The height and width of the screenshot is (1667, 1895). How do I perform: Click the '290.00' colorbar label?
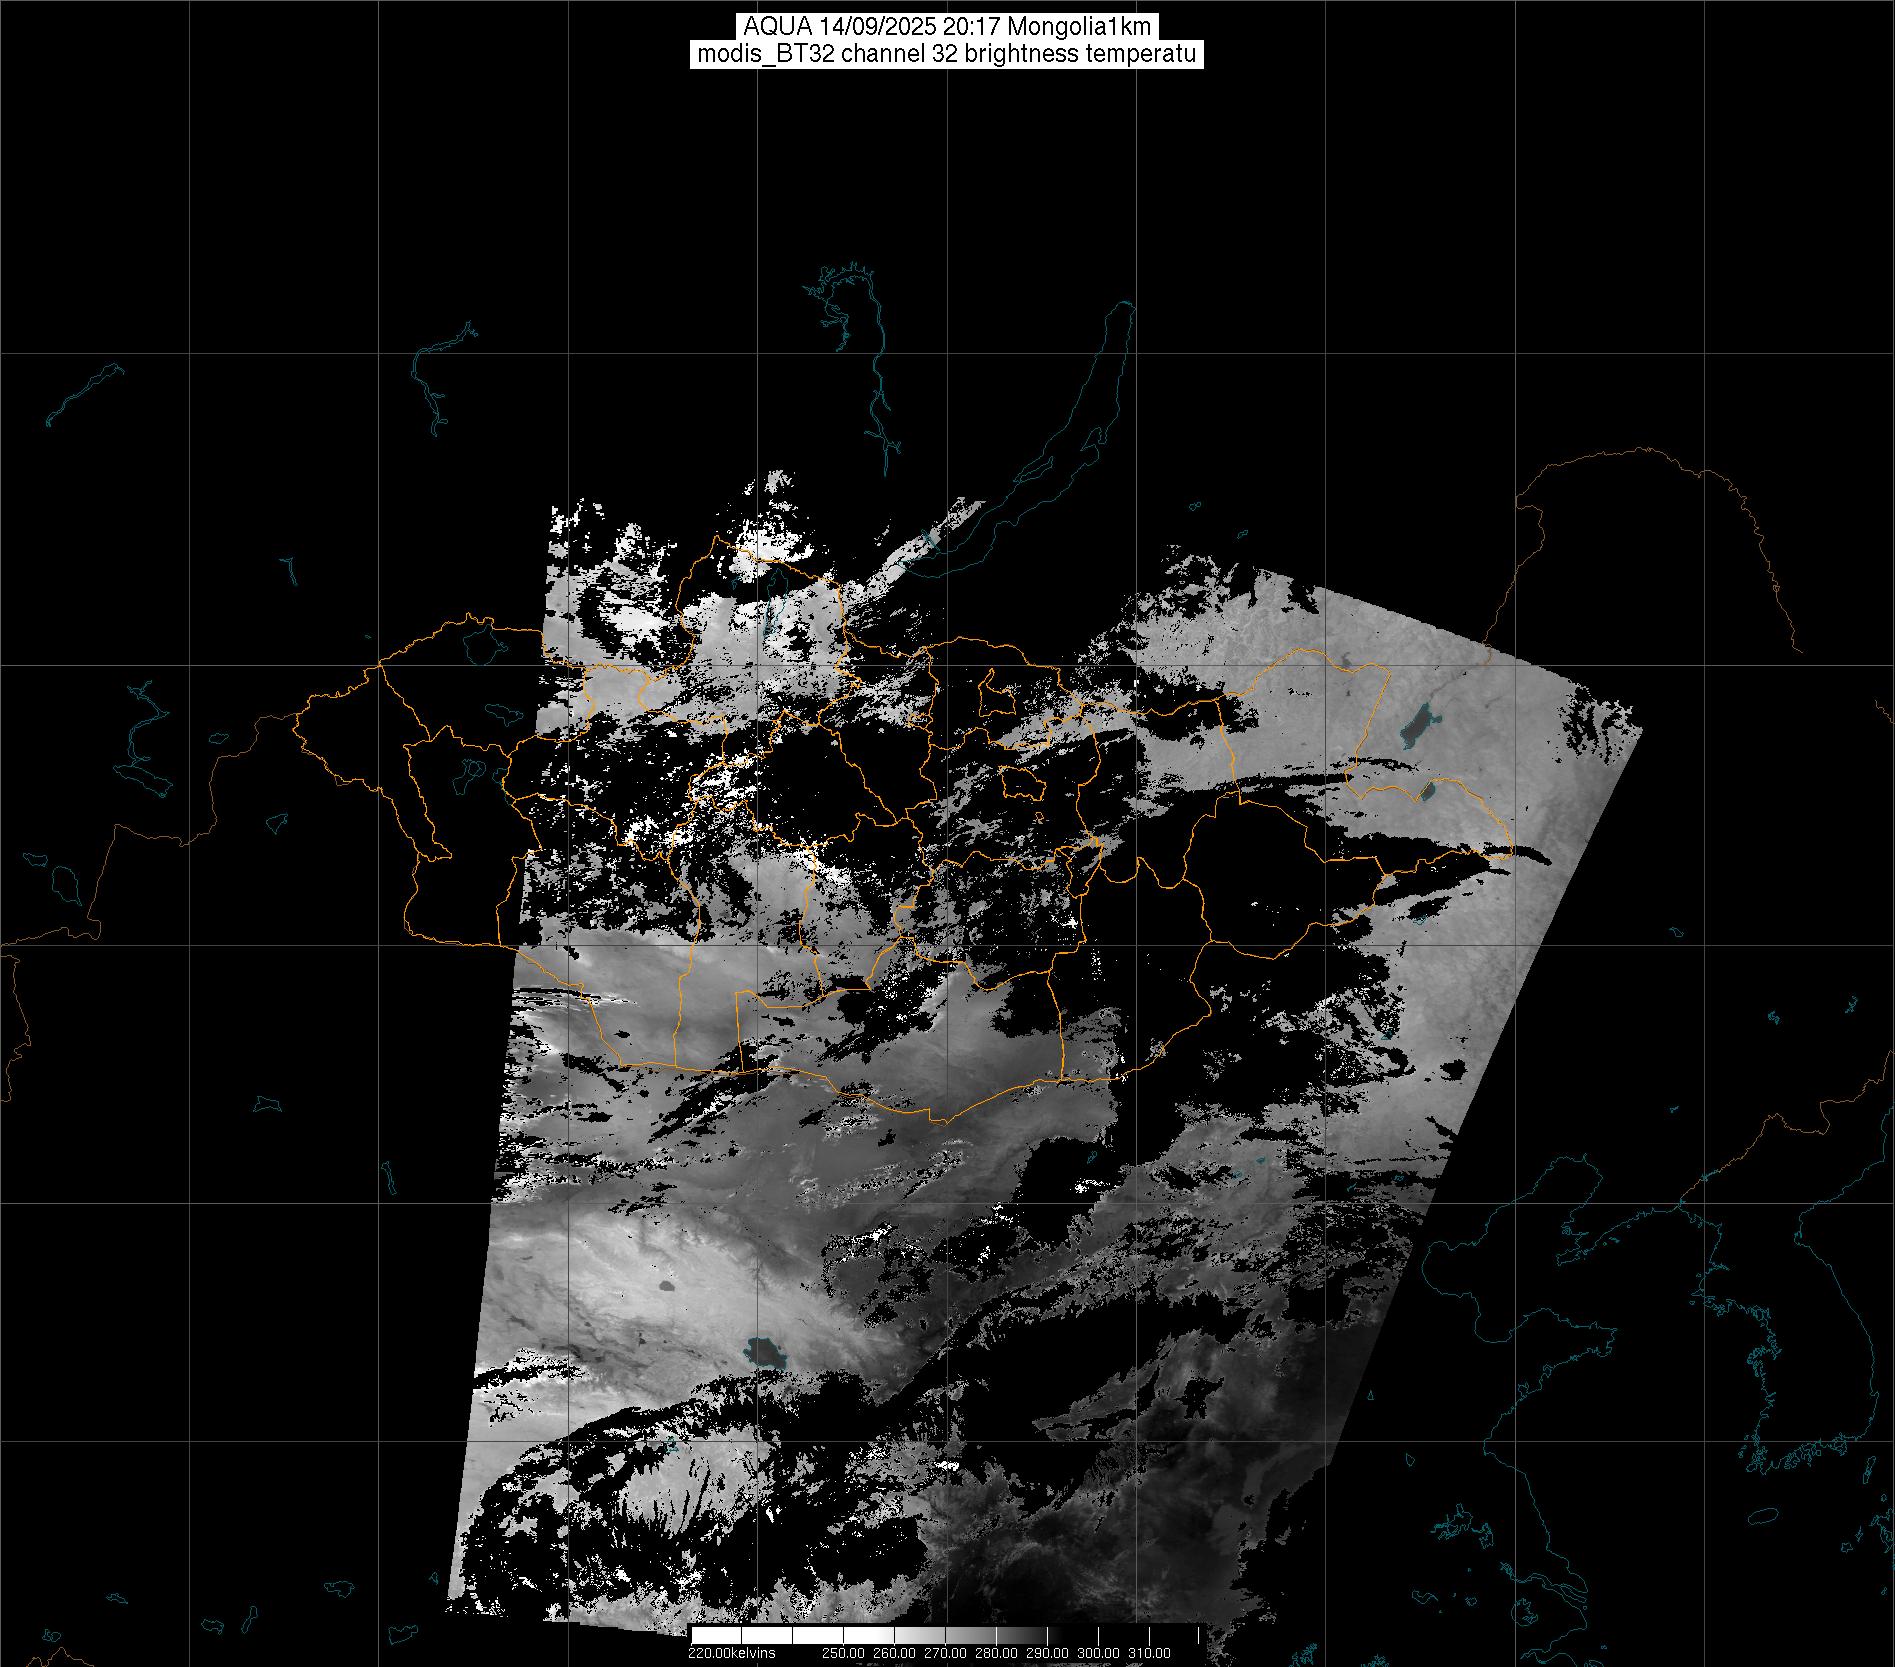coord(1047,1653)
